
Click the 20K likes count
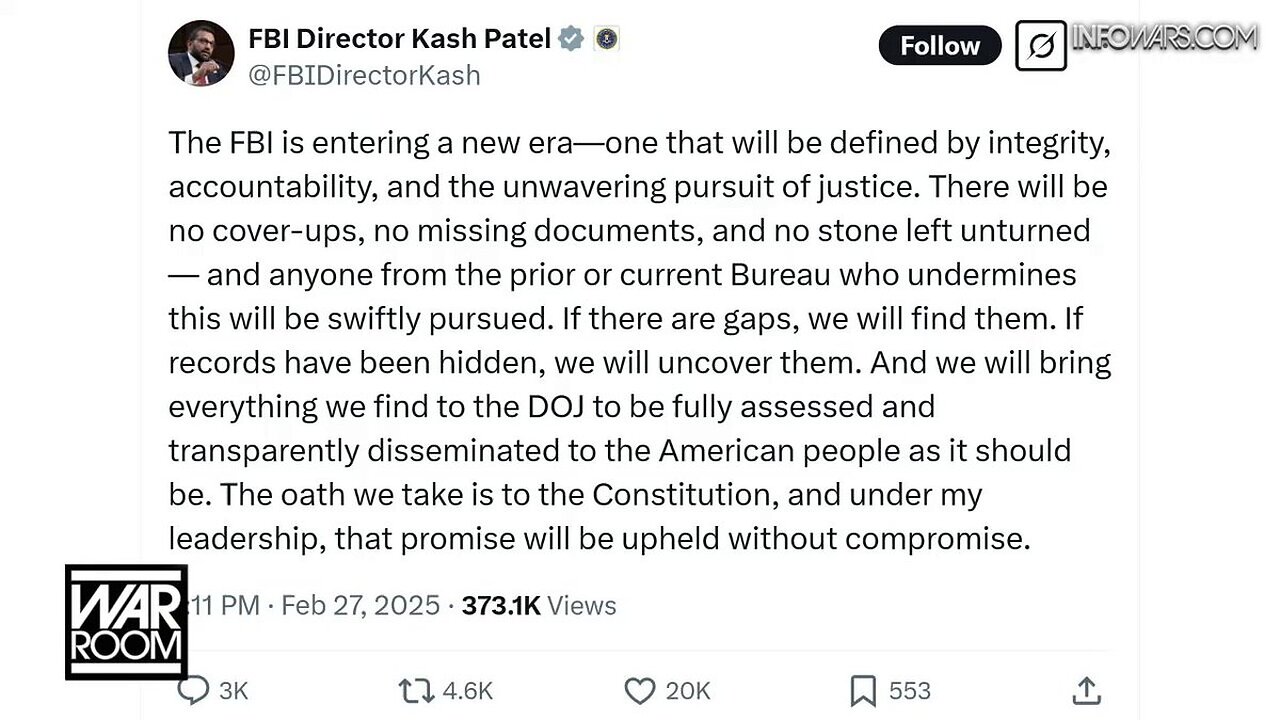click(x=688, y=690)
